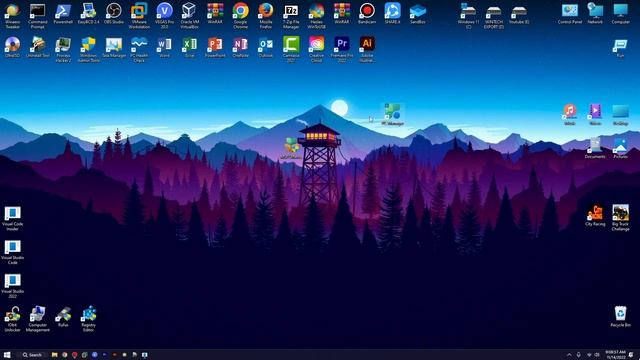This screenshot has width=640, height=360.
Task: Select the Sandbox desktop icon
Action: [418, 13]
